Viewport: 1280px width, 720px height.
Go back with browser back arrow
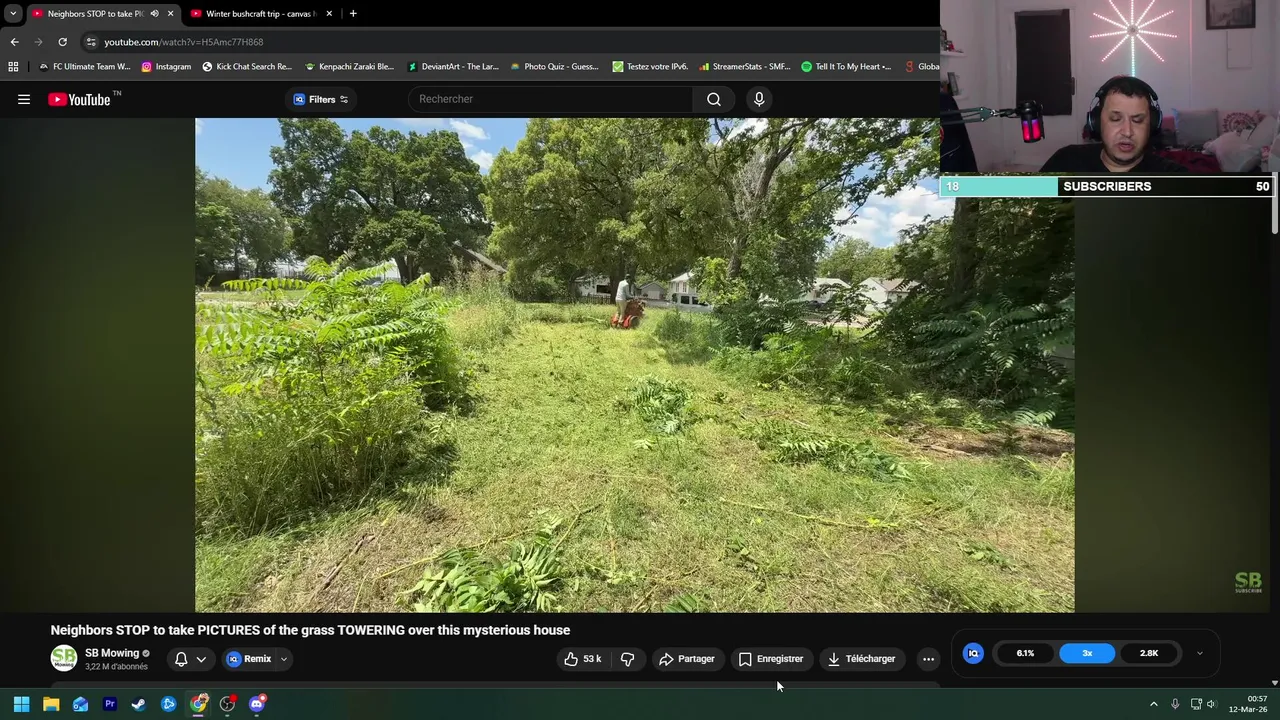[14, 42]
